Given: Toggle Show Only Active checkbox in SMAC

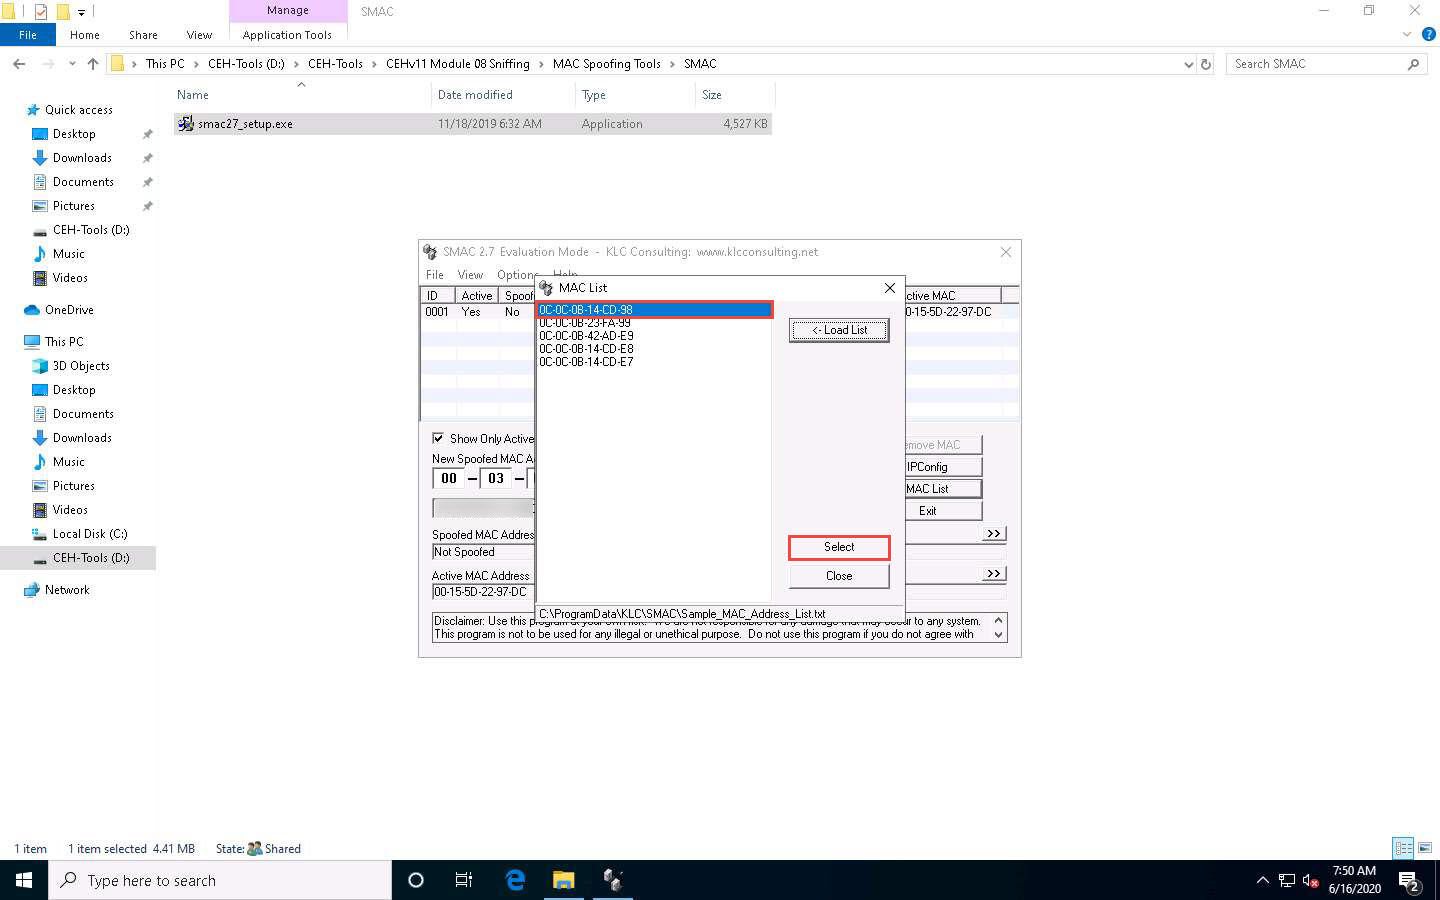Looking at the screenshot, I should 438,438.
